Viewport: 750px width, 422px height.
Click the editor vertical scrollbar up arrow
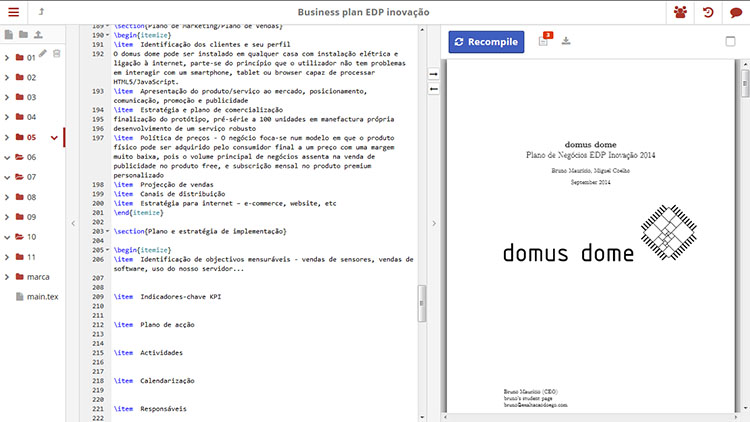(x=422, y=30)
